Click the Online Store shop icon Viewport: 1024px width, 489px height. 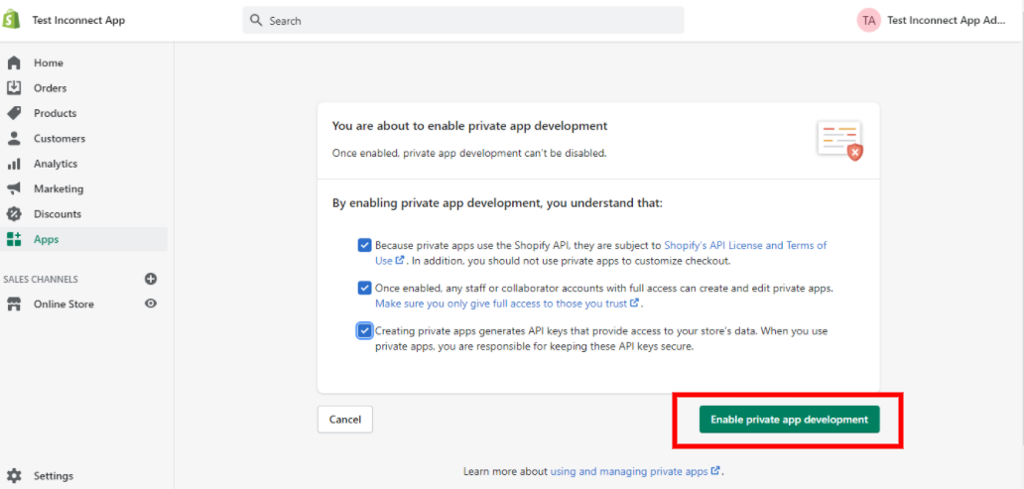[x=14, y=304]
